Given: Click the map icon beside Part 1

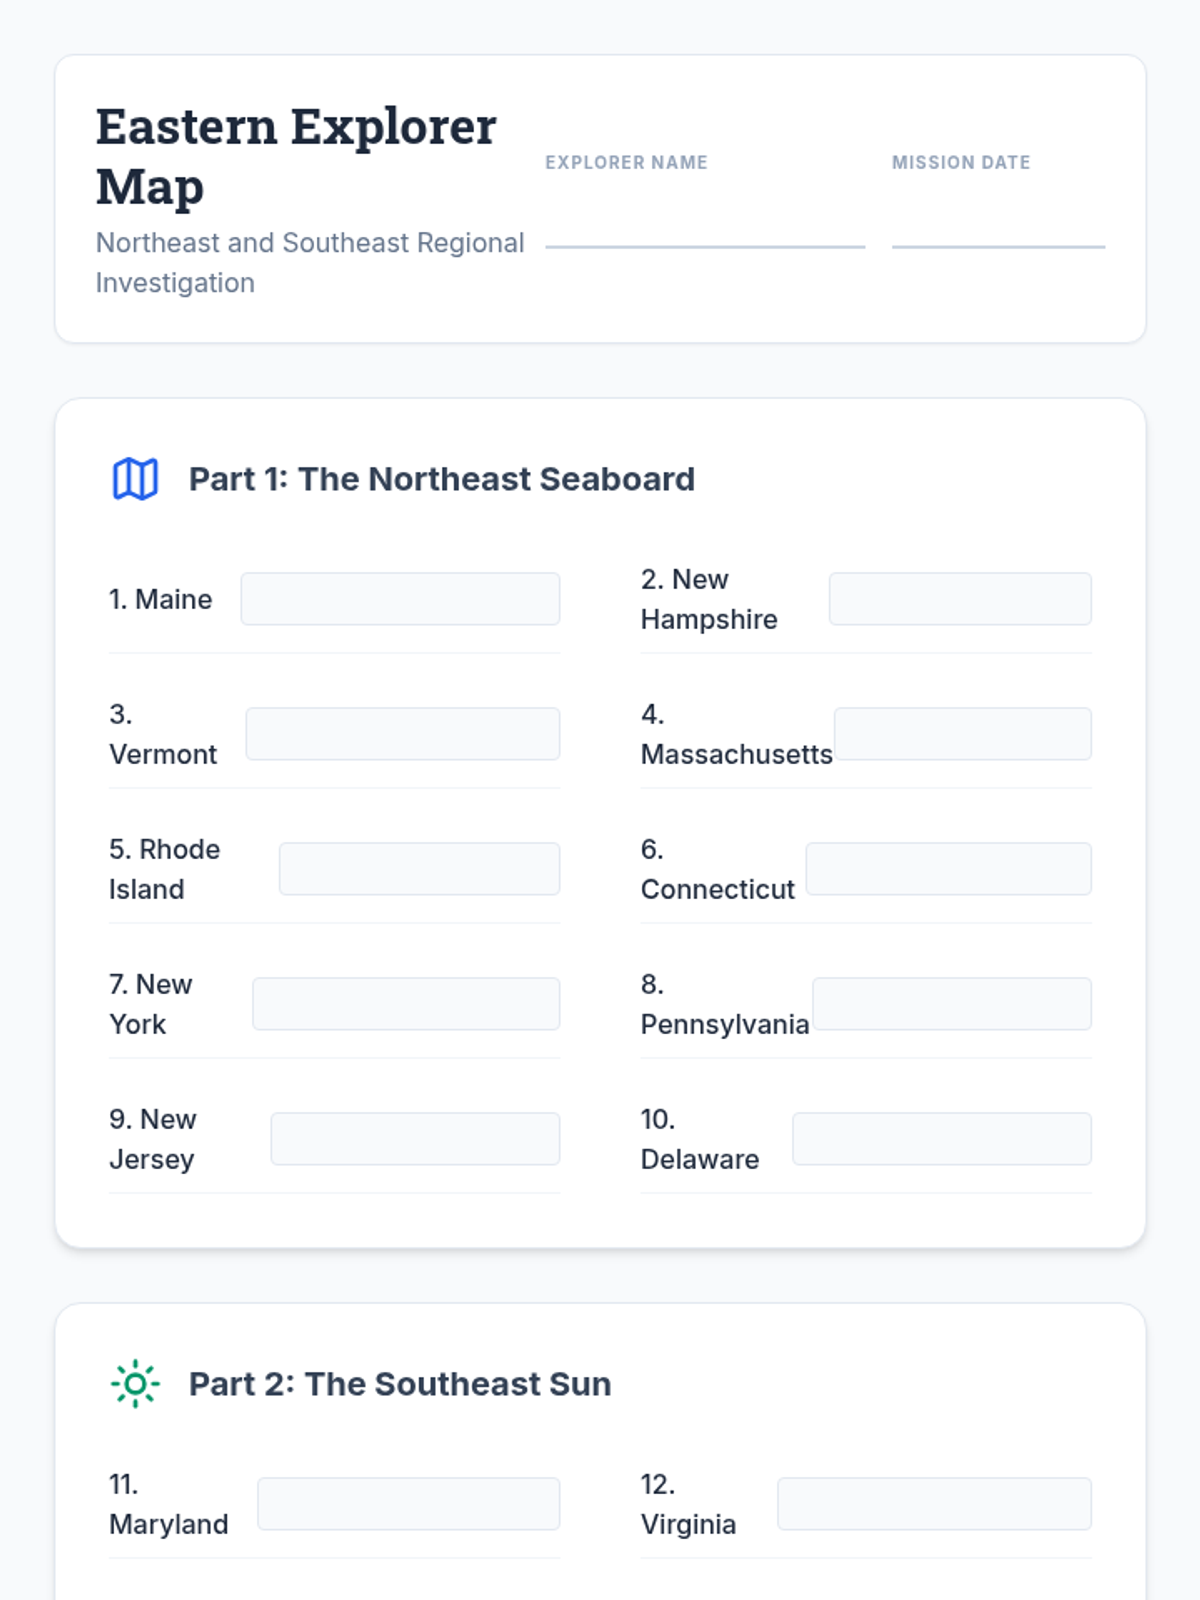Looking at the screenshot, I should [135, 479].
